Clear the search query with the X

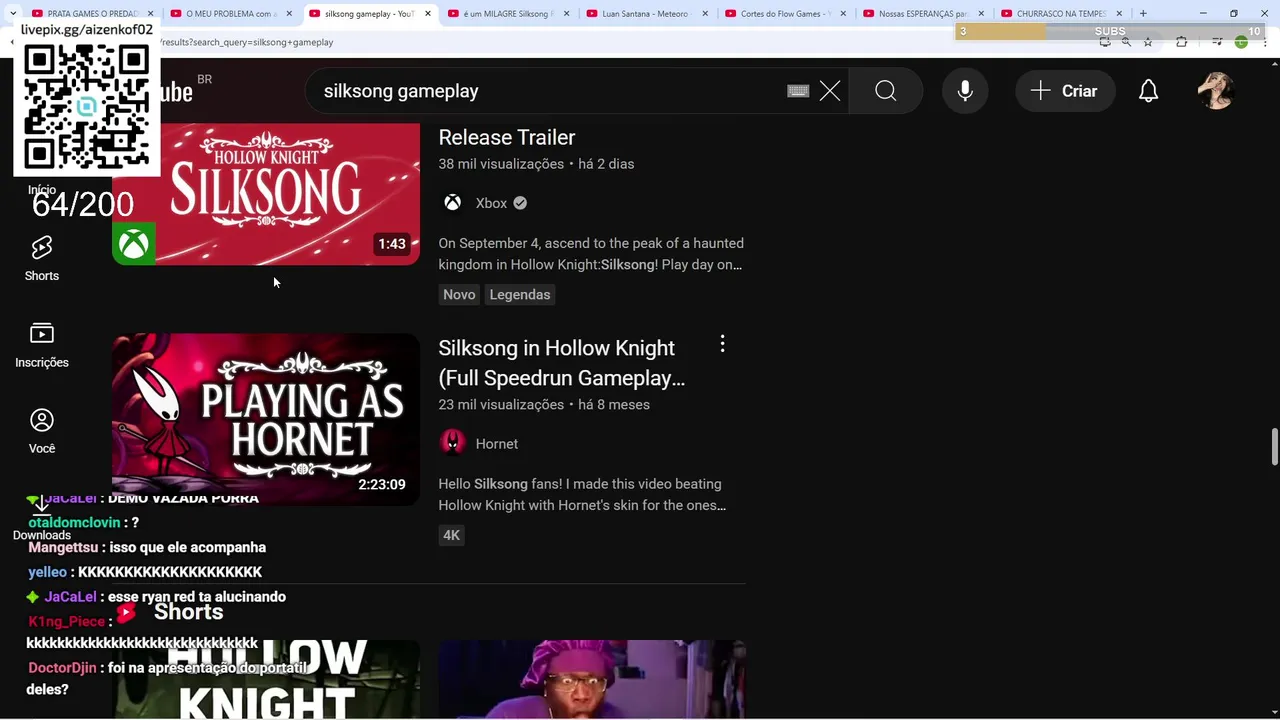coord(830,91)
